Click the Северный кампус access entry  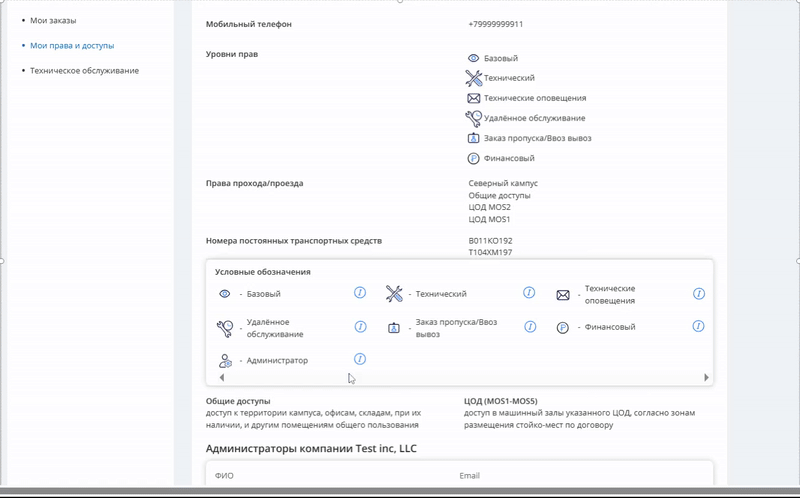[x=503, y=183]
